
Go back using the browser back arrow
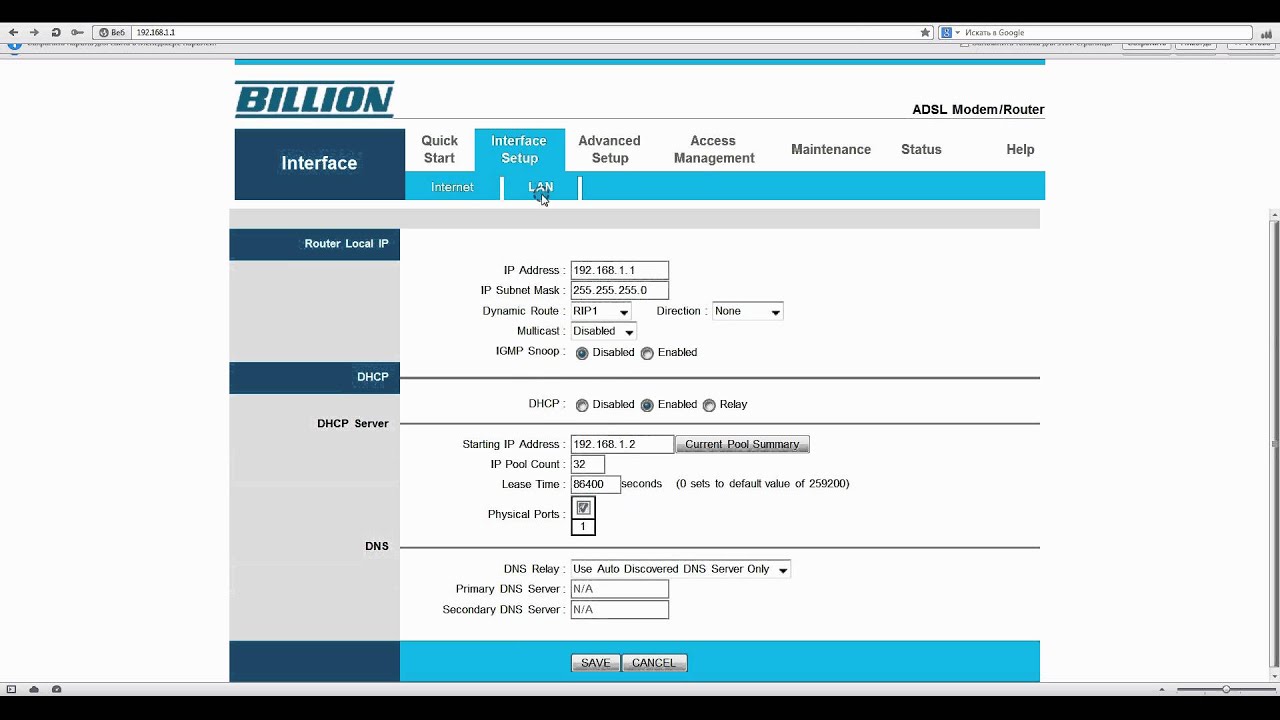tap(13, 33)
